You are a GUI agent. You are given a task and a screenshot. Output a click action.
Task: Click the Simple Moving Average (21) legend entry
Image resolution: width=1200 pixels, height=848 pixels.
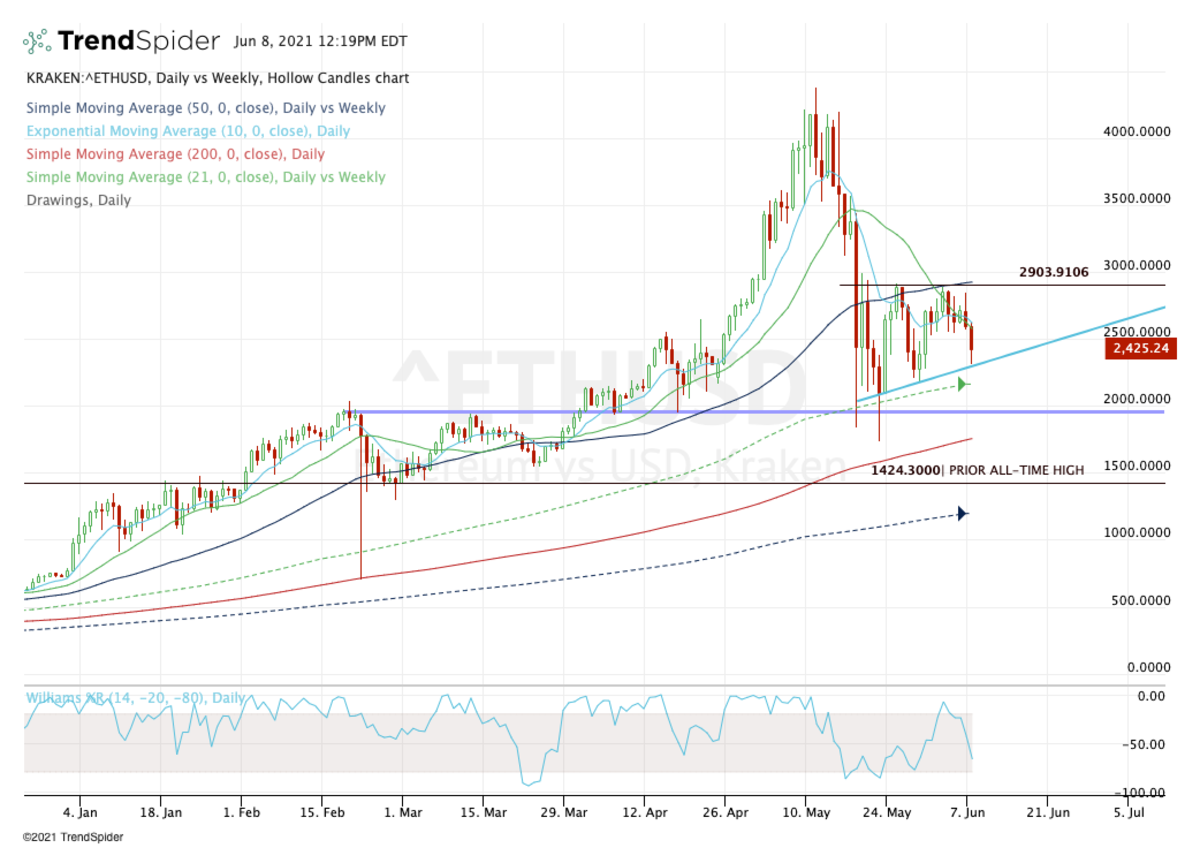click(205, 177)
